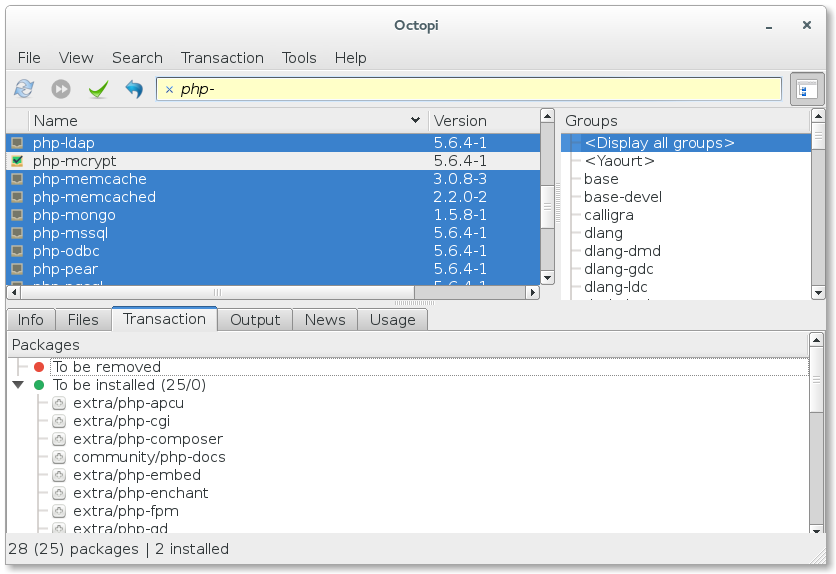Click the red To be removed dot
The height and width of the screenshot is (574, 836).
coord(39,367)
